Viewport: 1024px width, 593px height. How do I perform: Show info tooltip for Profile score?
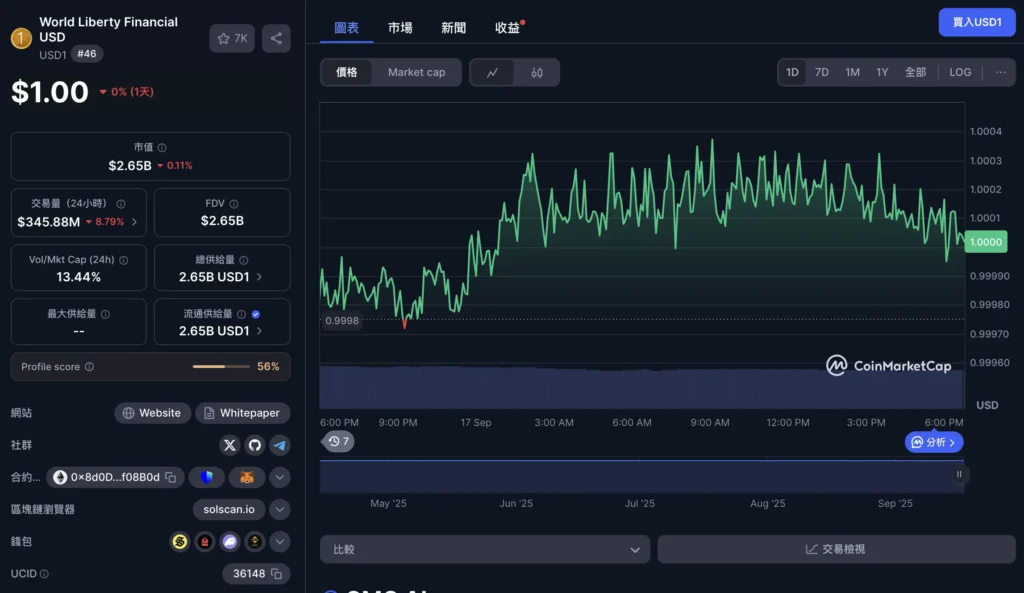tap(89, 367)
